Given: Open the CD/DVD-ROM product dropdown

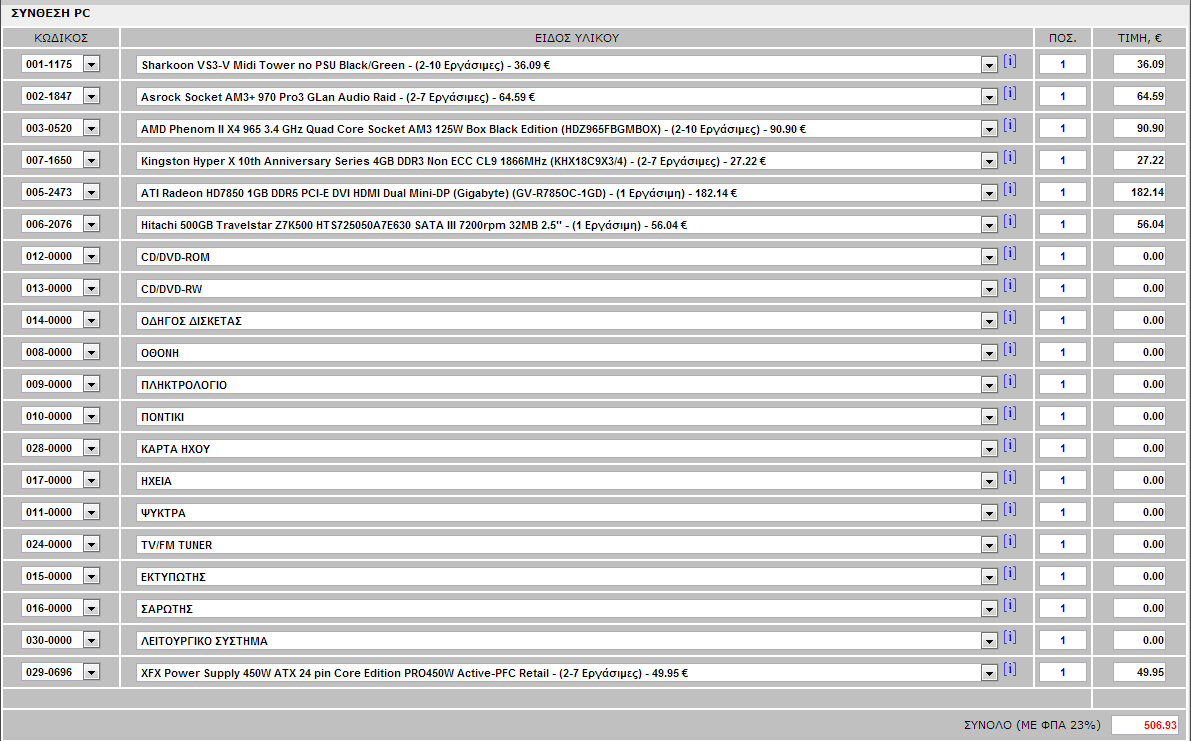Looking at the screenshot, I should click(989, 257).
